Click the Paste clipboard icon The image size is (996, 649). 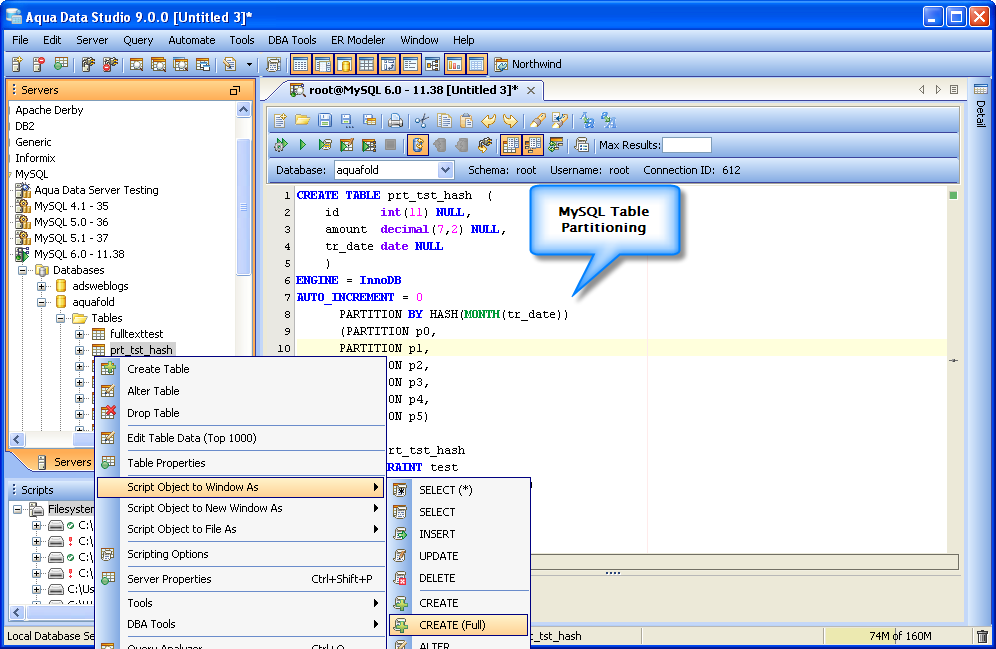pyautogui.click(x=466, y=120)
